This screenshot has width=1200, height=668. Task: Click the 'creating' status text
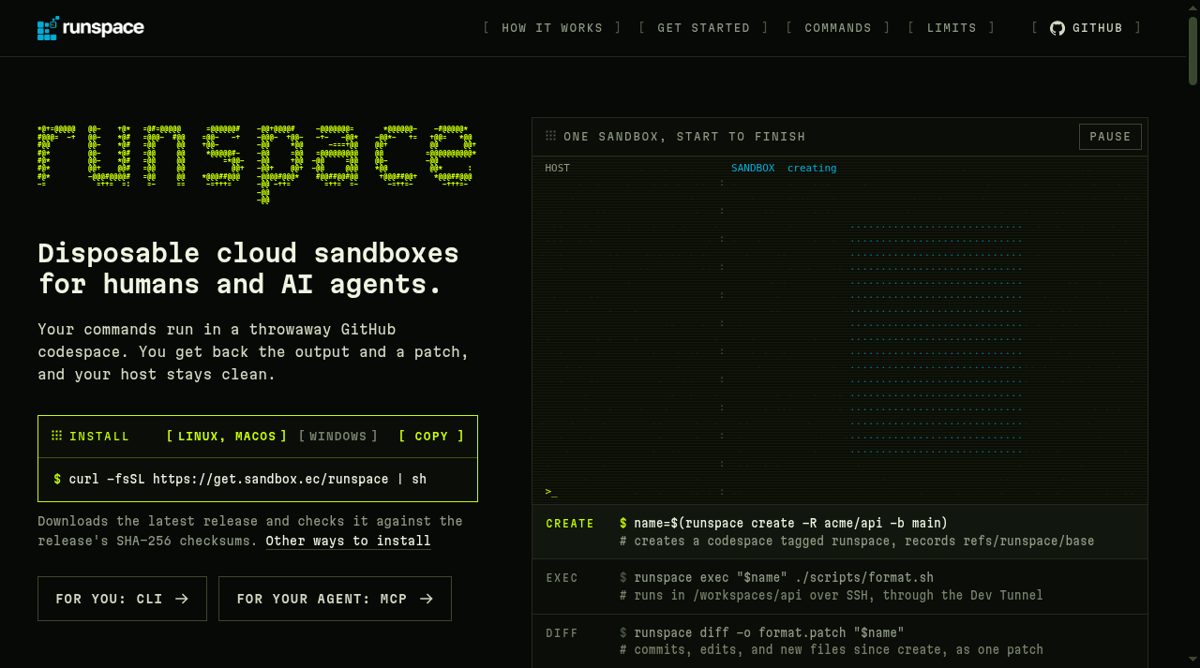812,168
